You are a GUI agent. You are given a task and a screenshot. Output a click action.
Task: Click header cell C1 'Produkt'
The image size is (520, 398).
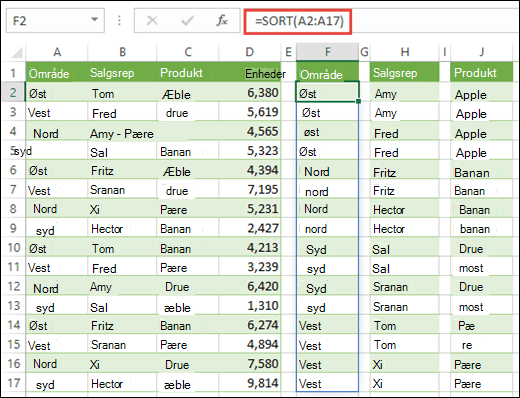pyautogui.click(x=188, y=72)
